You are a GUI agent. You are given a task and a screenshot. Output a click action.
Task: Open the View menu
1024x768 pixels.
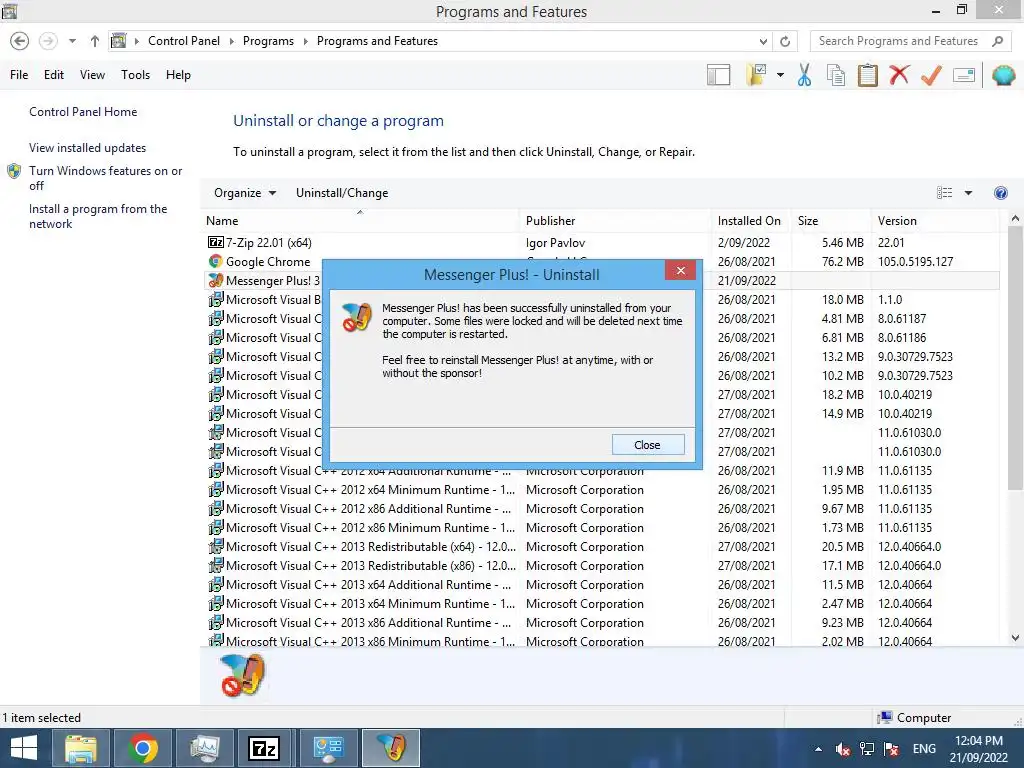pos(92,75)
